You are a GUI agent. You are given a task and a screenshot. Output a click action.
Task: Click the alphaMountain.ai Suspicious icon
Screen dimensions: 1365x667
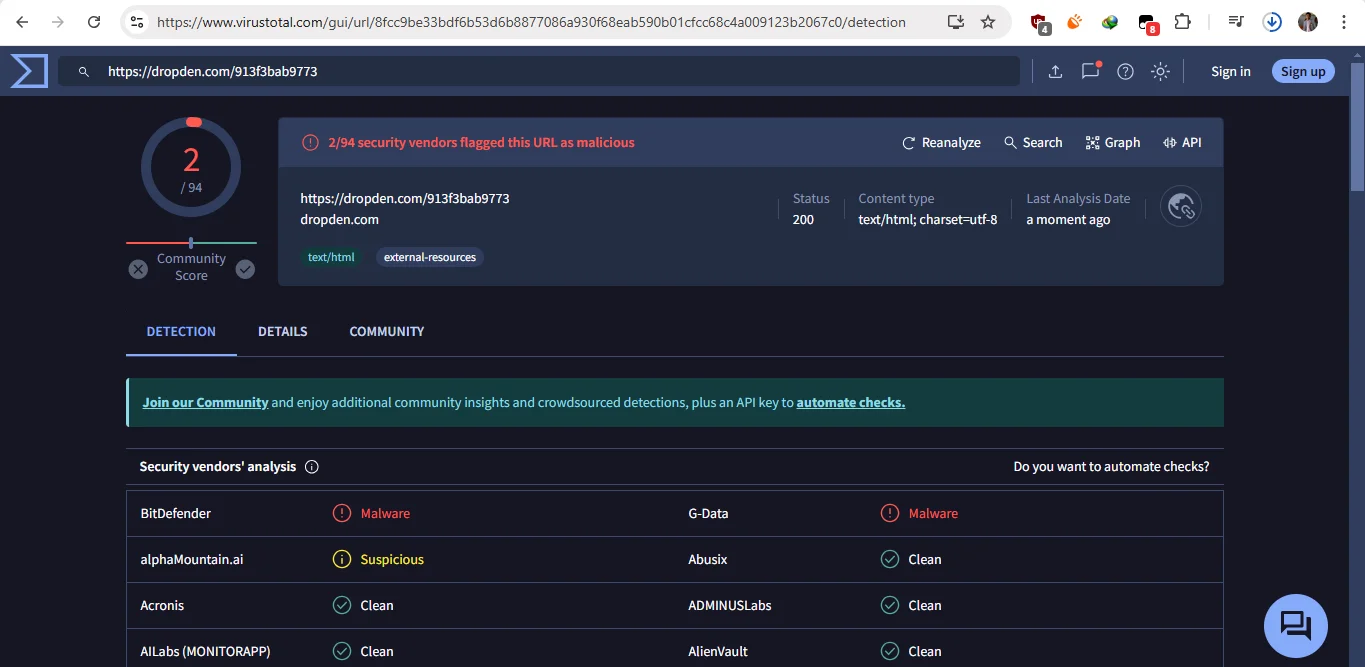click(x=342, y=560)
